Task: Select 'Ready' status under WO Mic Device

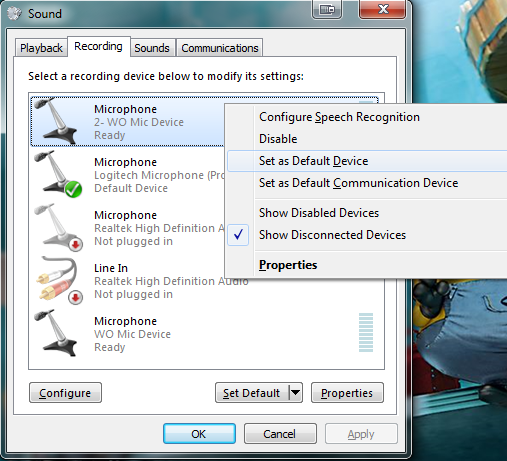Action: 110,347
